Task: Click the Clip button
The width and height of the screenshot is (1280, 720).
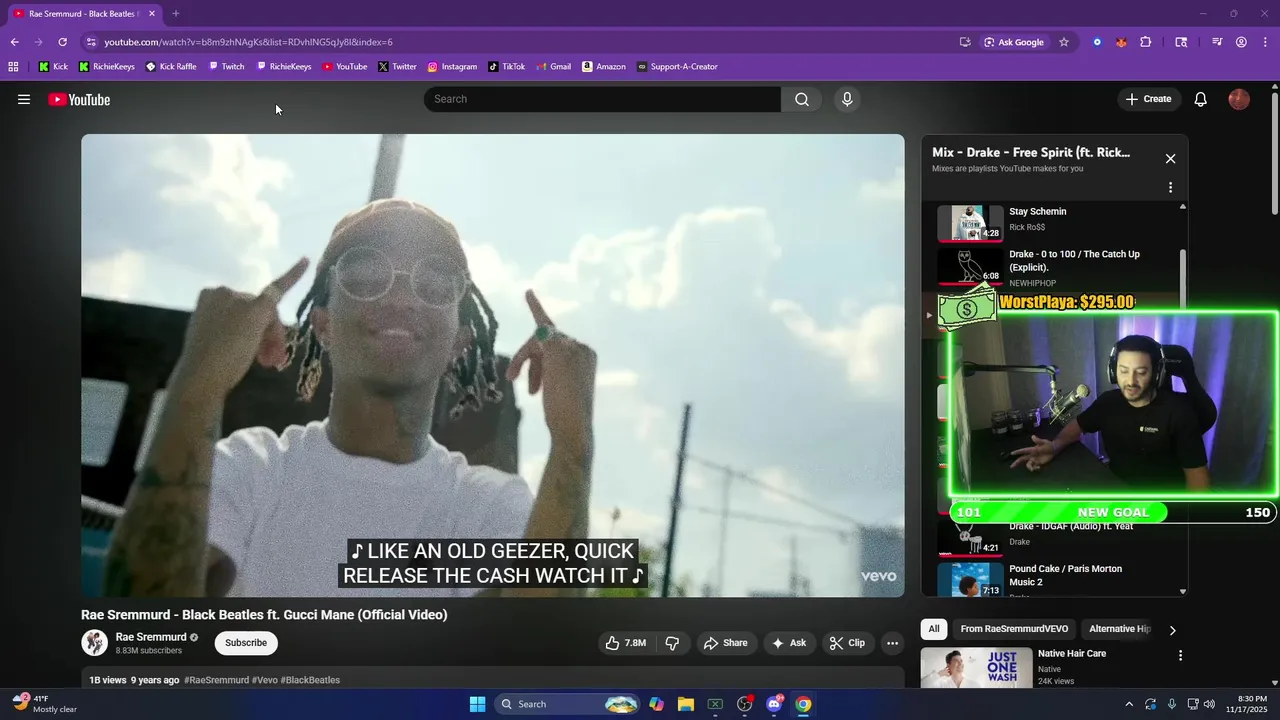Action: (848, 643)
